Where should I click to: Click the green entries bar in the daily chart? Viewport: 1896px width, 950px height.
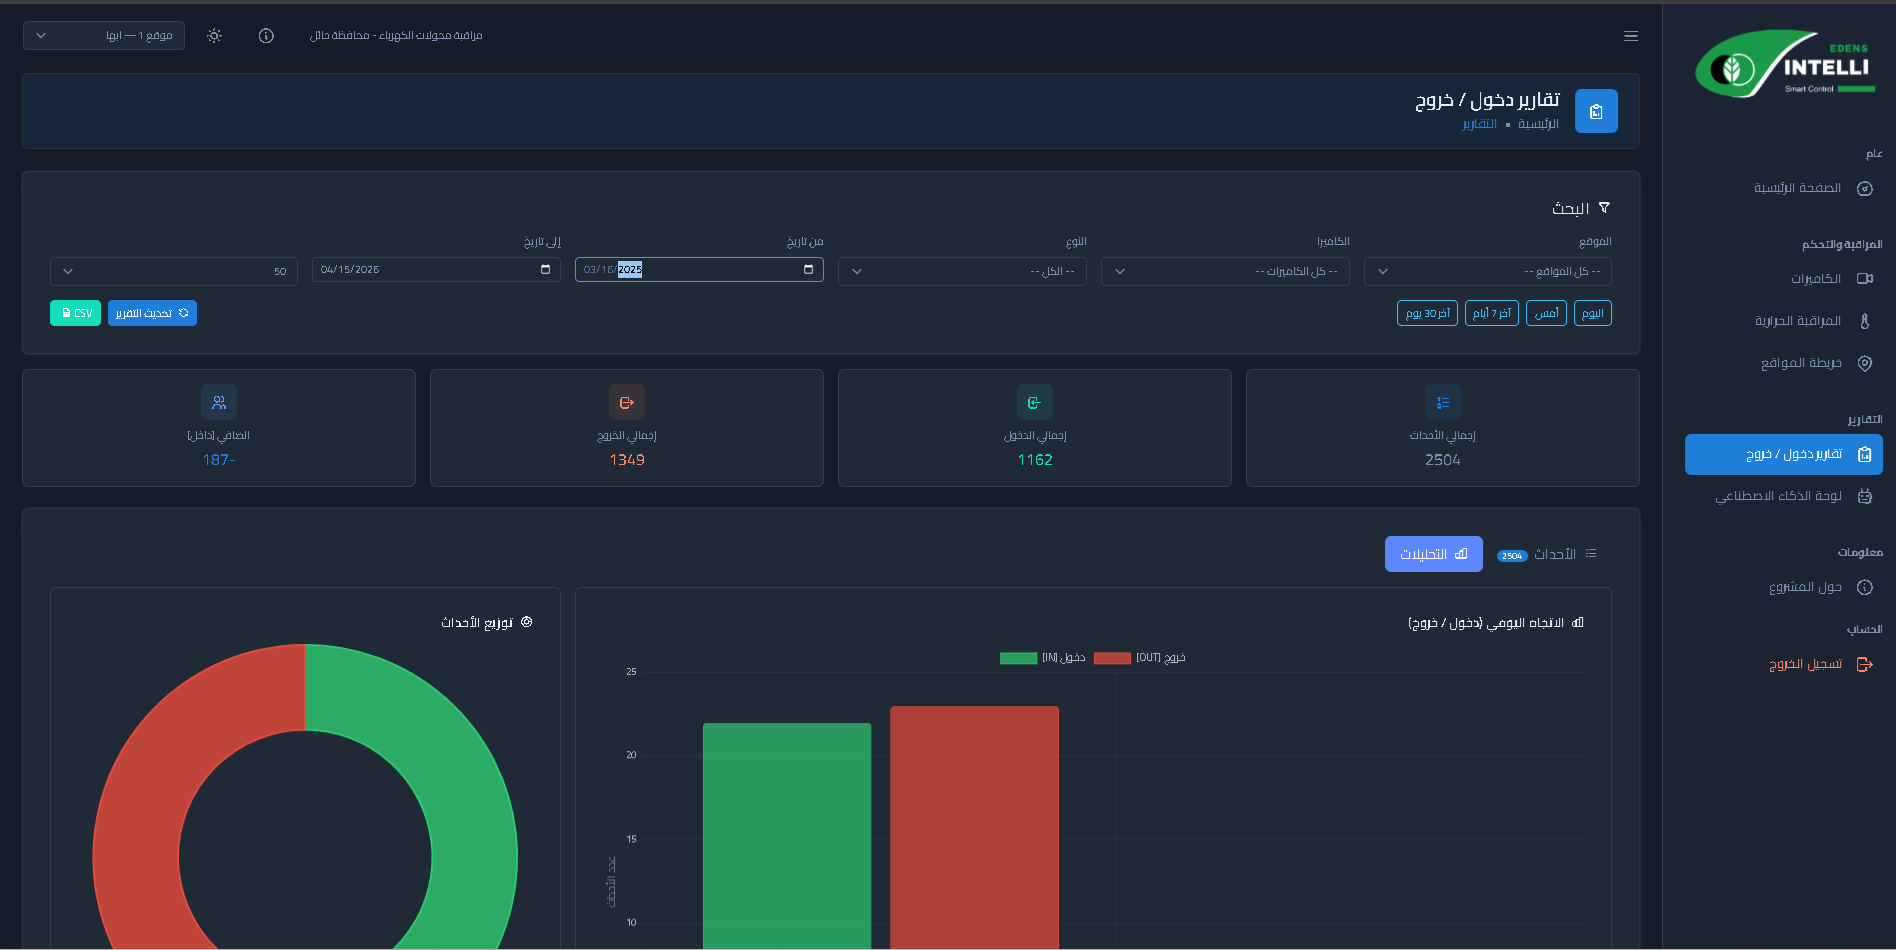click(787, 836)
